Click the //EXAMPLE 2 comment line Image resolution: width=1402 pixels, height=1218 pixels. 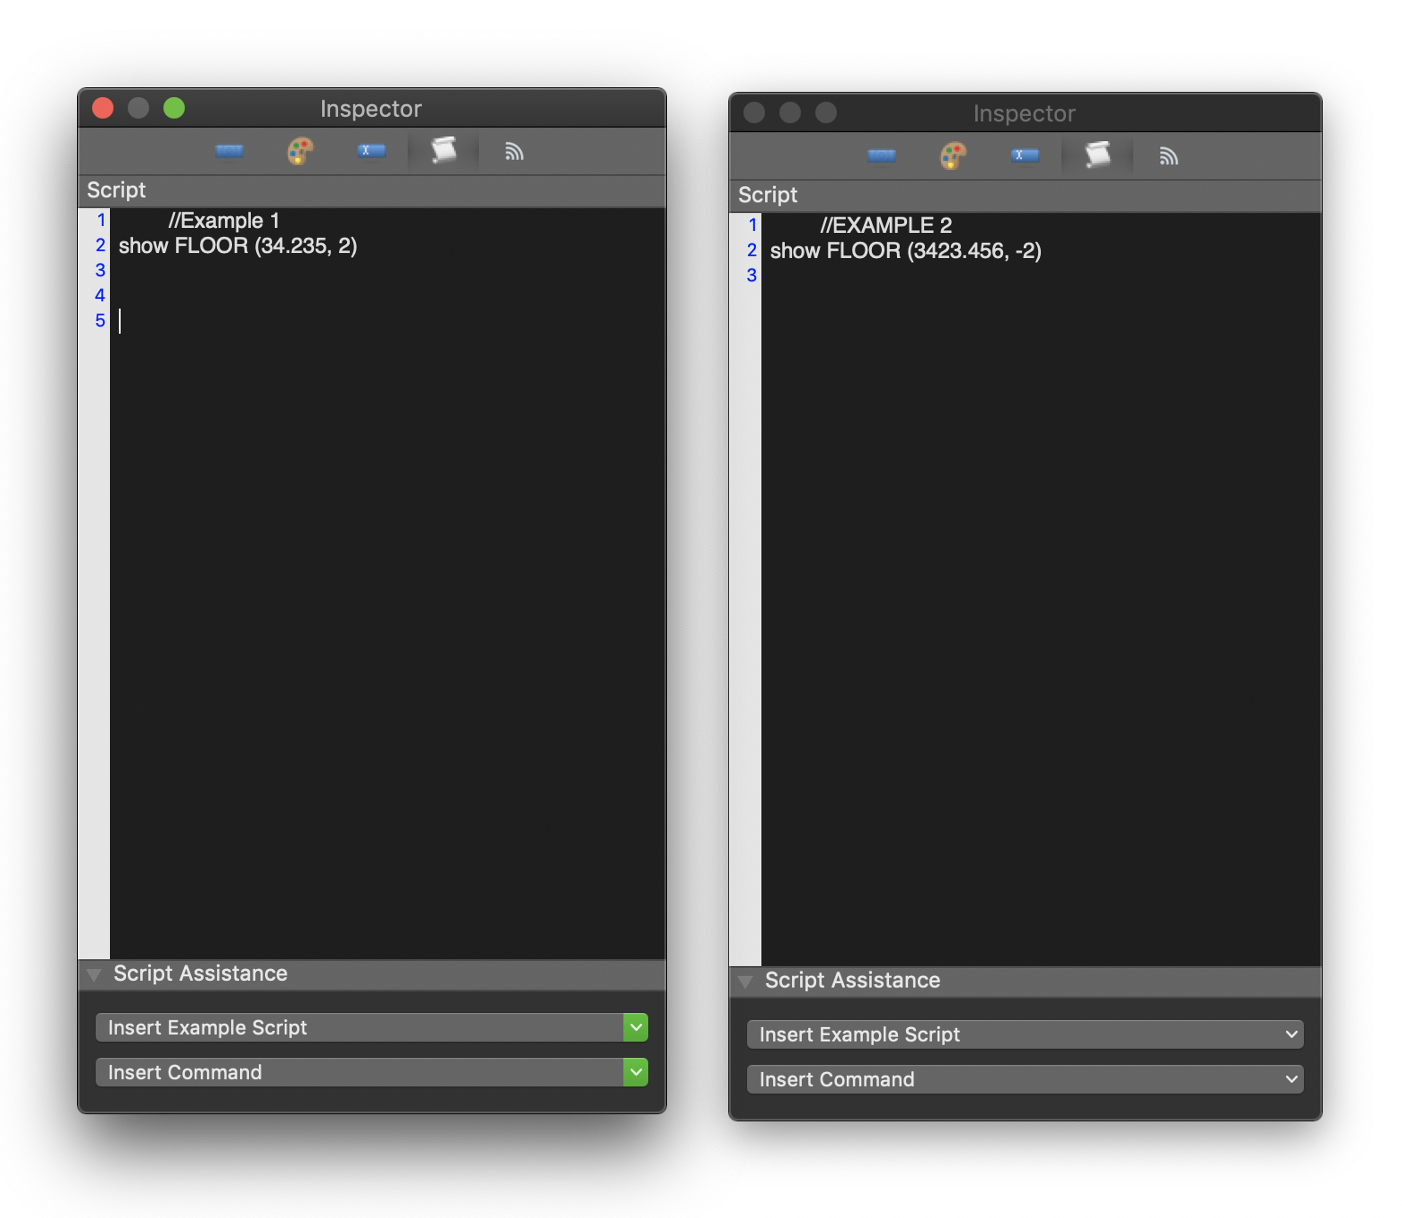(x=886, y=226)
